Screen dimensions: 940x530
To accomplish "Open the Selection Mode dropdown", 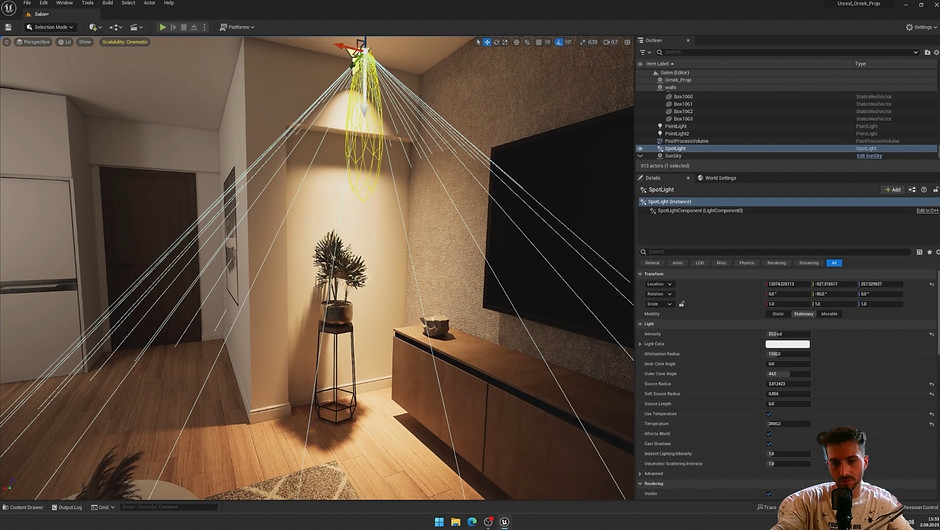I will coord(50,27).
